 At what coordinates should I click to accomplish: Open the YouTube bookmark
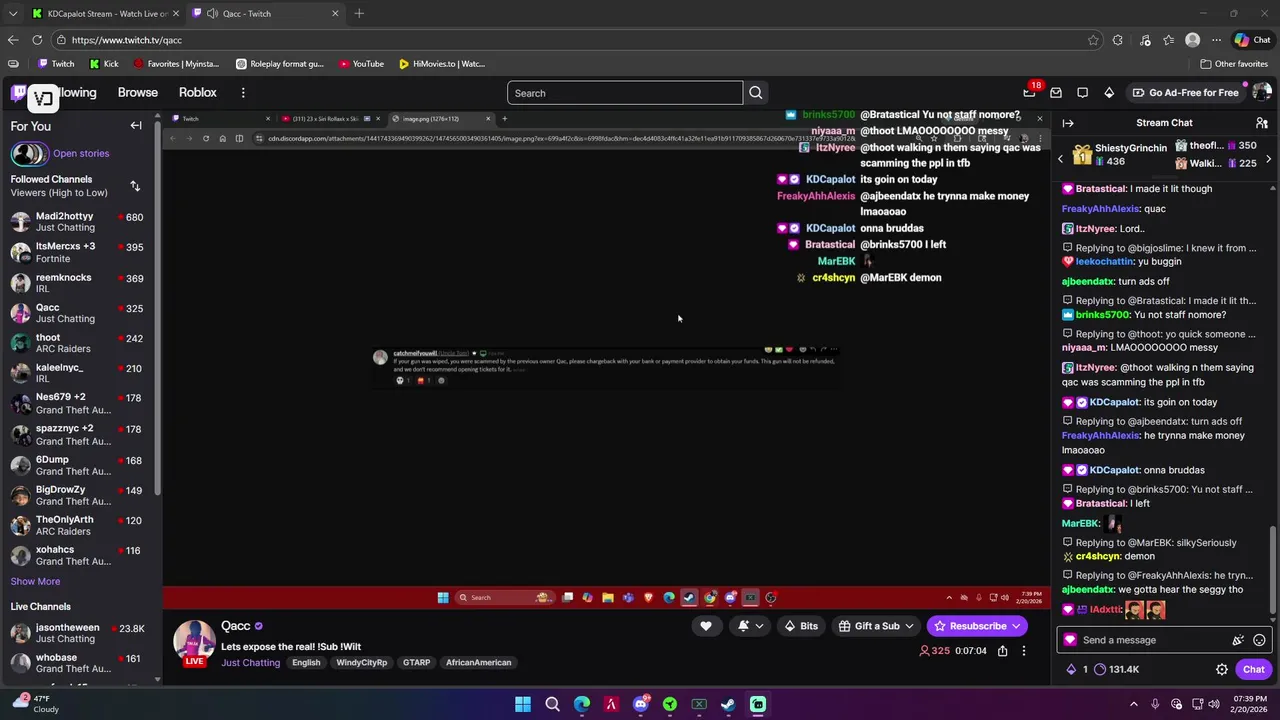[x=361, y=63]
